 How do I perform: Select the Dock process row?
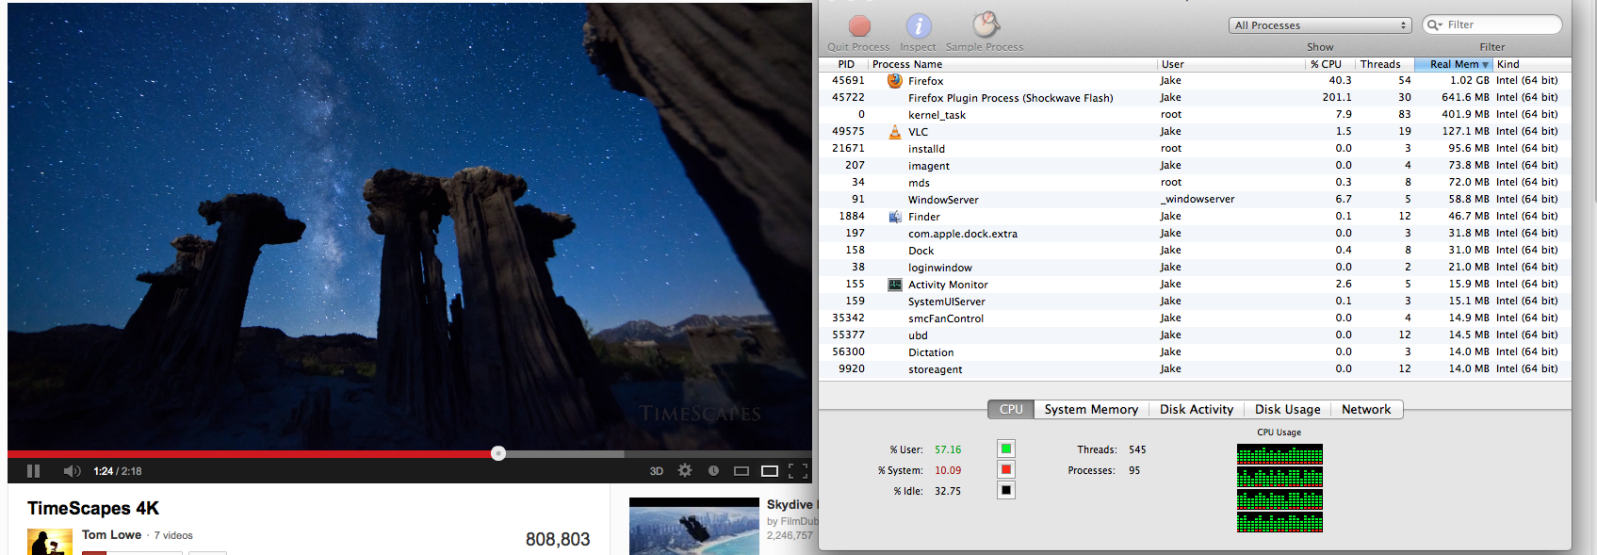coord(1194,251)
